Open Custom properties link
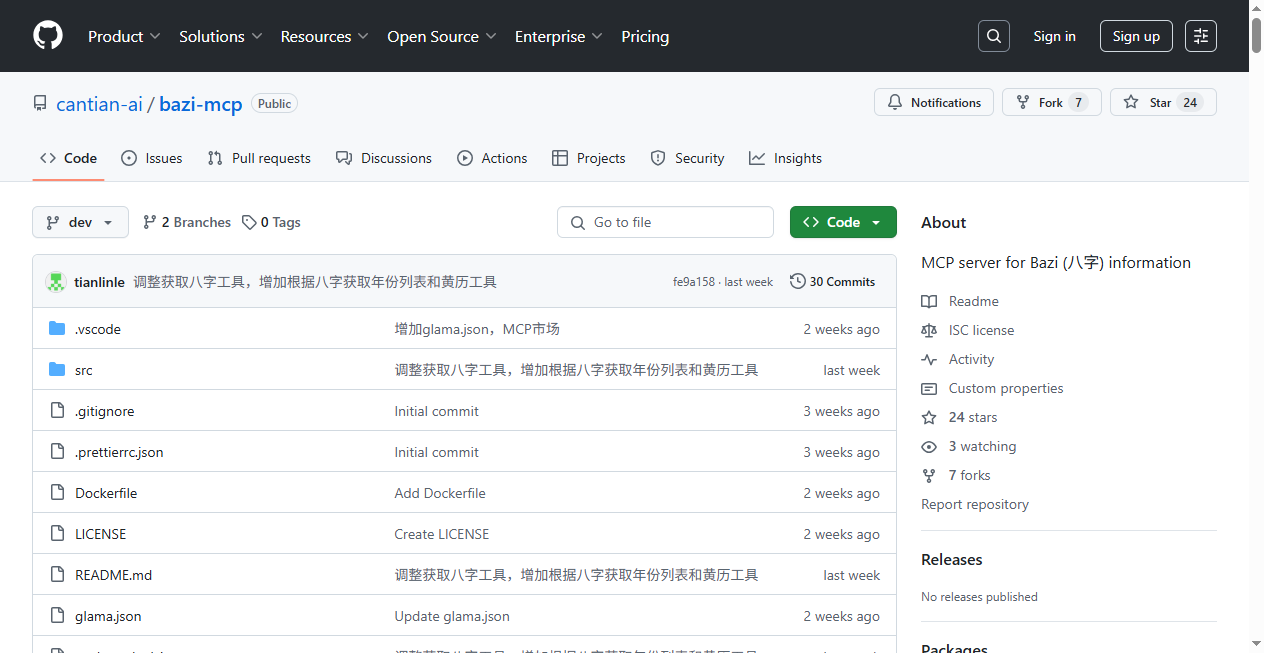1264x653 pixels. [x=992, y=388]
